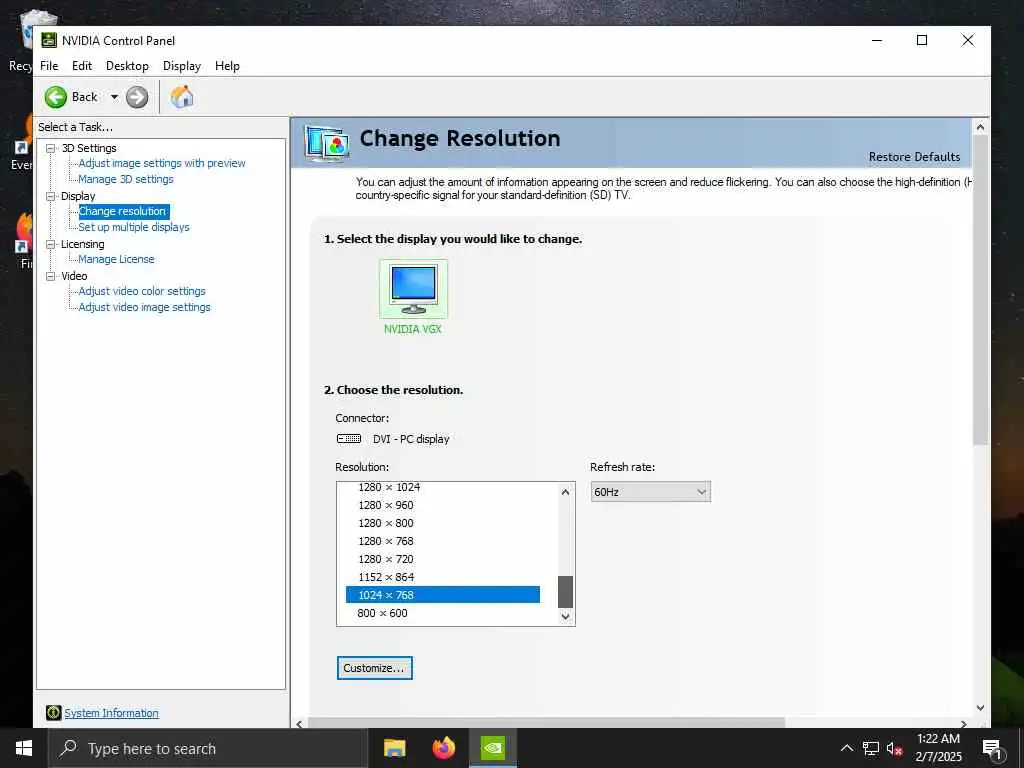
Task: Launch Firefox from the taskbar
Action: [443, 748]
